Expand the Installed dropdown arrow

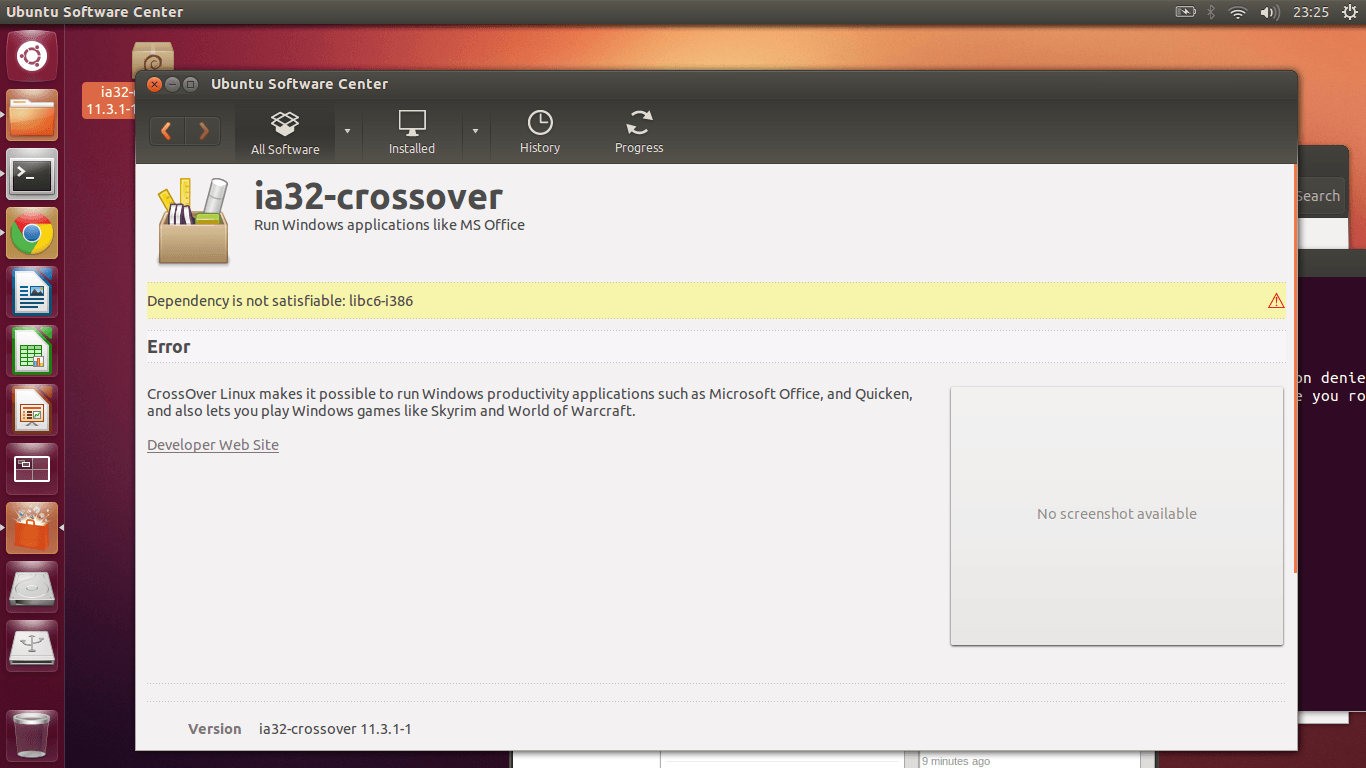pos(475,131)
